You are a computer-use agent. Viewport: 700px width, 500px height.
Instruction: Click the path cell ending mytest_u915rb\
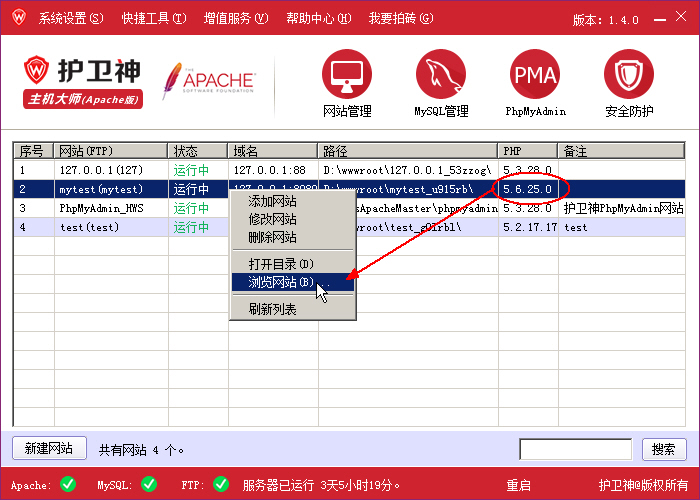click(408, 189)
